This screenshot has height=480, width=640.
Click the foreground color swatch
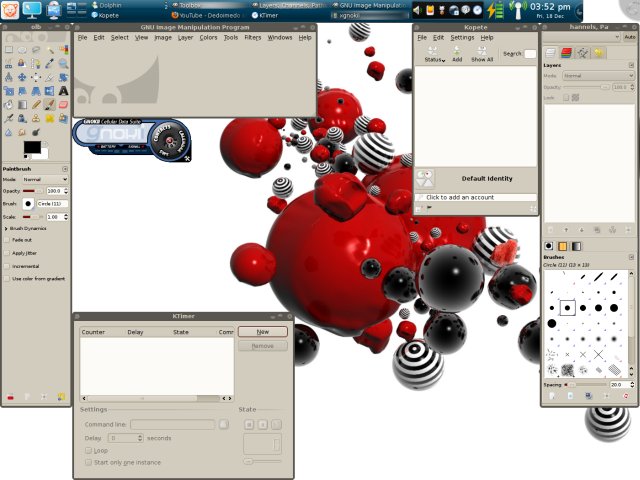point(32,147)
